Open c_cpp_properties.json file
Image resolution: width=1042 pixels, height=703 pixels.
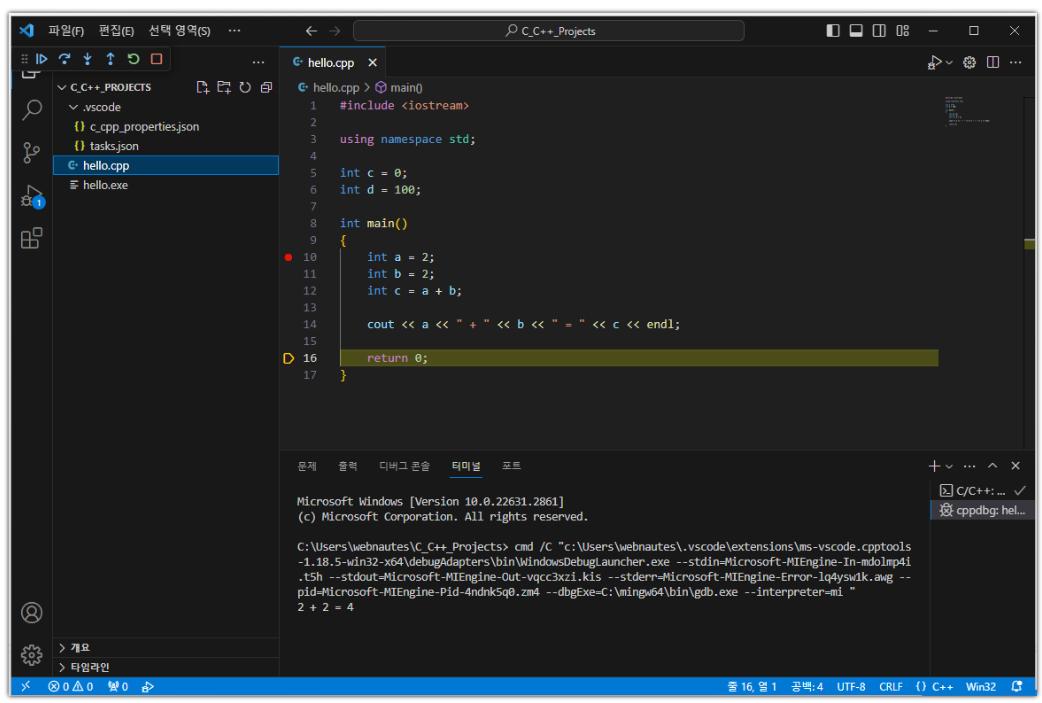click(165, 126)
